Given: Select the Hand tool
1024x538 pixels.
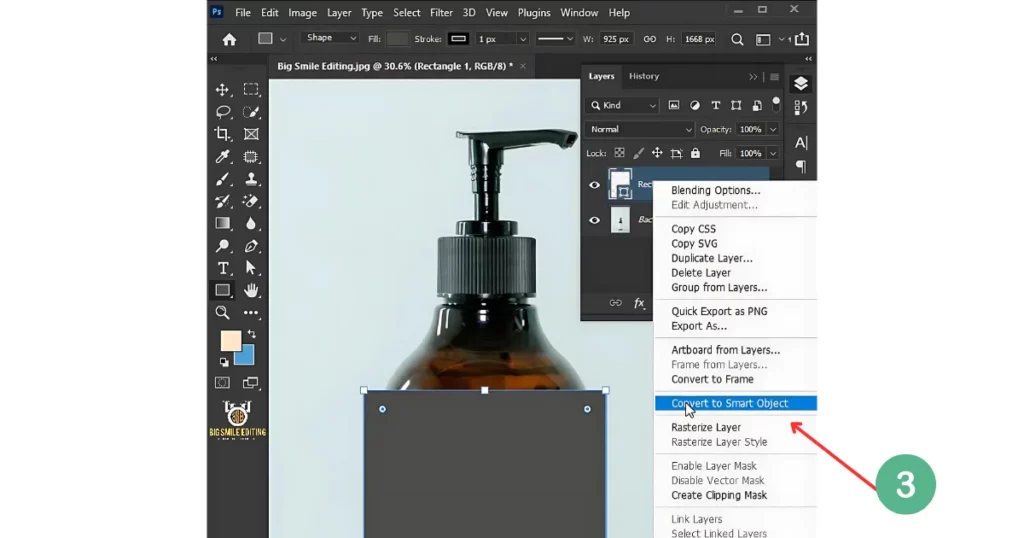Looking at the screenshot, I should point(251,290).
